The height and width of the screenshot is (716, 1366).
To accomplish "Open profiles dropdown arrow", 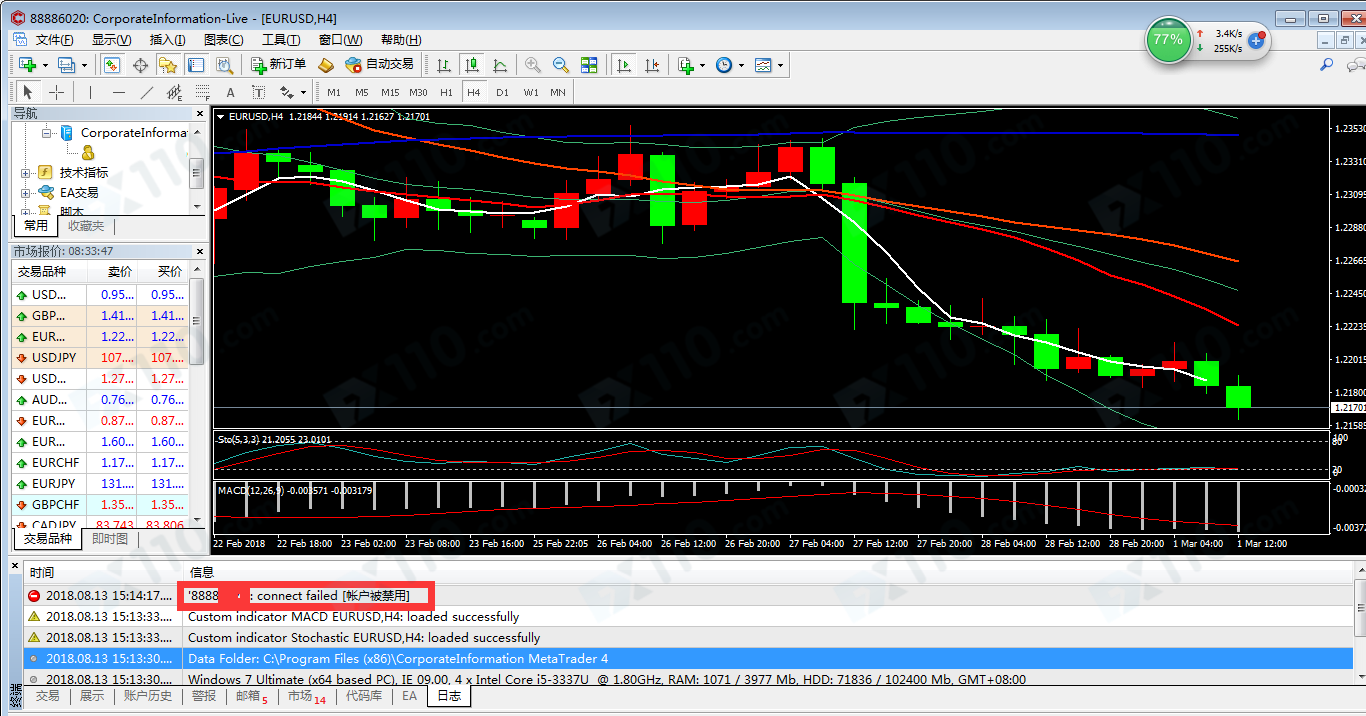I will point(84,65).
